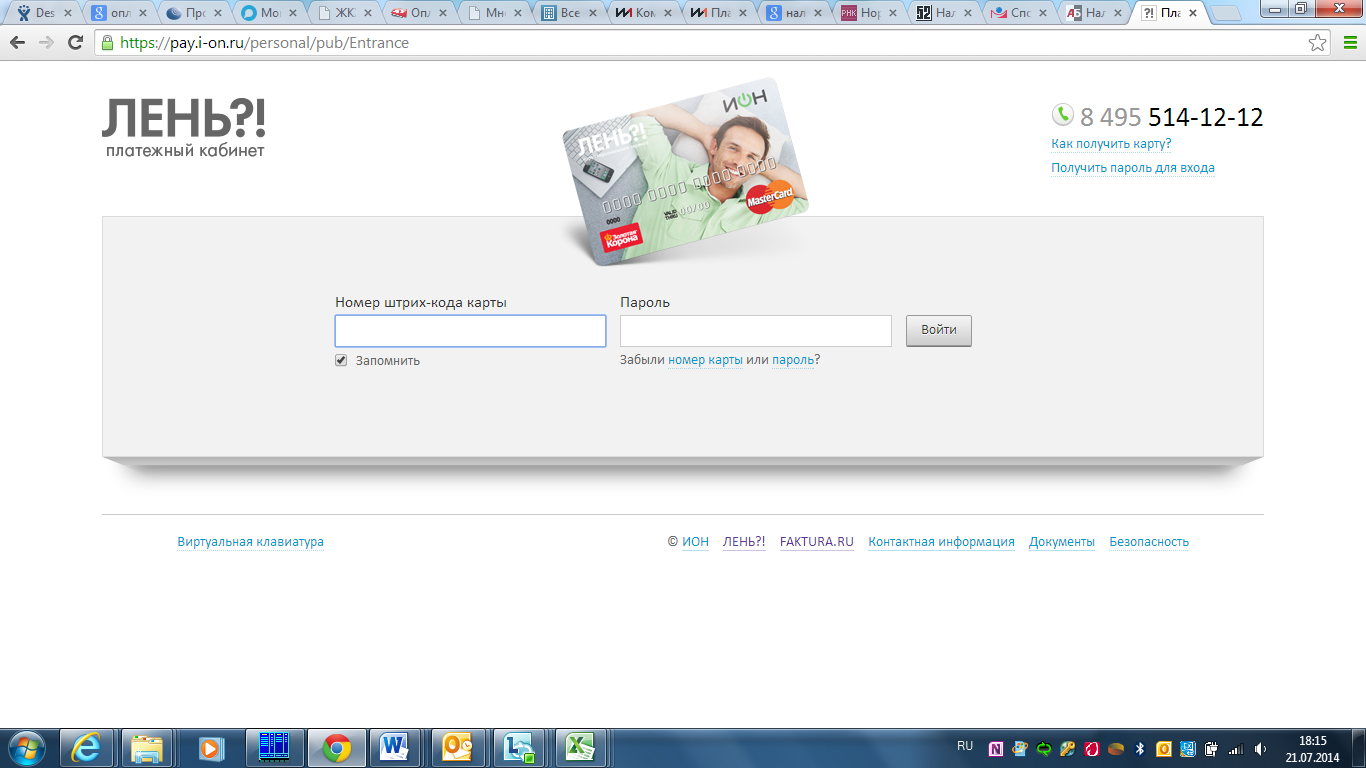Click the browser Forward arrow

[x=46, y=43]
